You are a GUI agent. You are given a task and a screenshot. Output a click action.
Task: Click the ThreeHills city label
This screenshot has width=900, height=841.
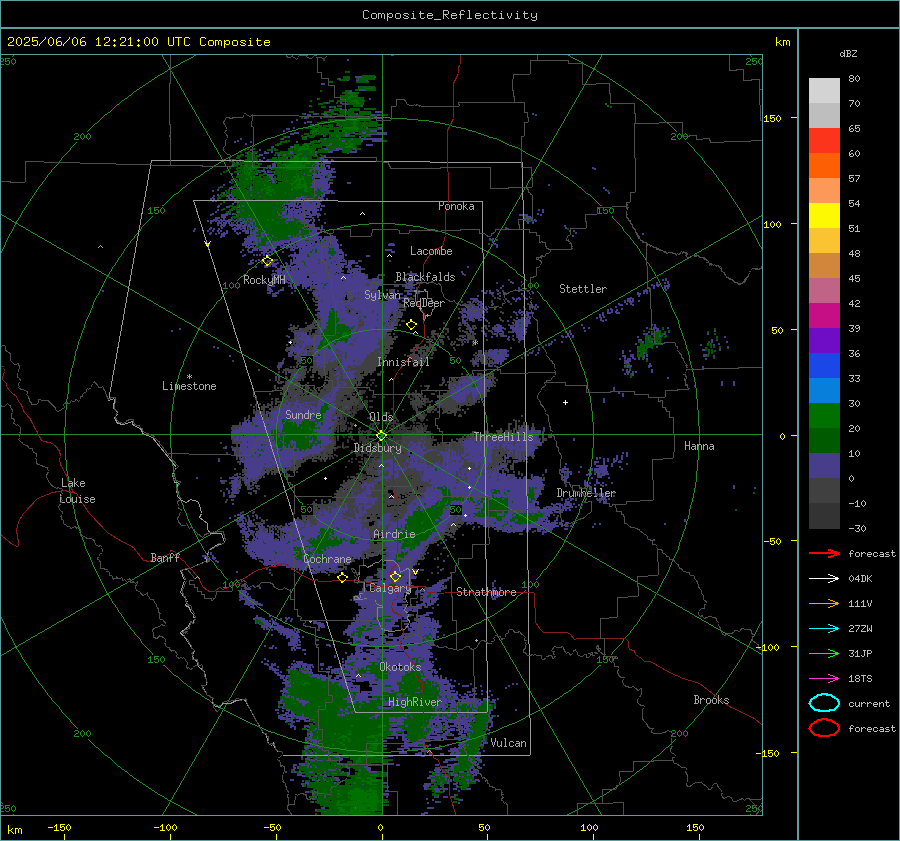pyautogui.click(x=503, y=437)
